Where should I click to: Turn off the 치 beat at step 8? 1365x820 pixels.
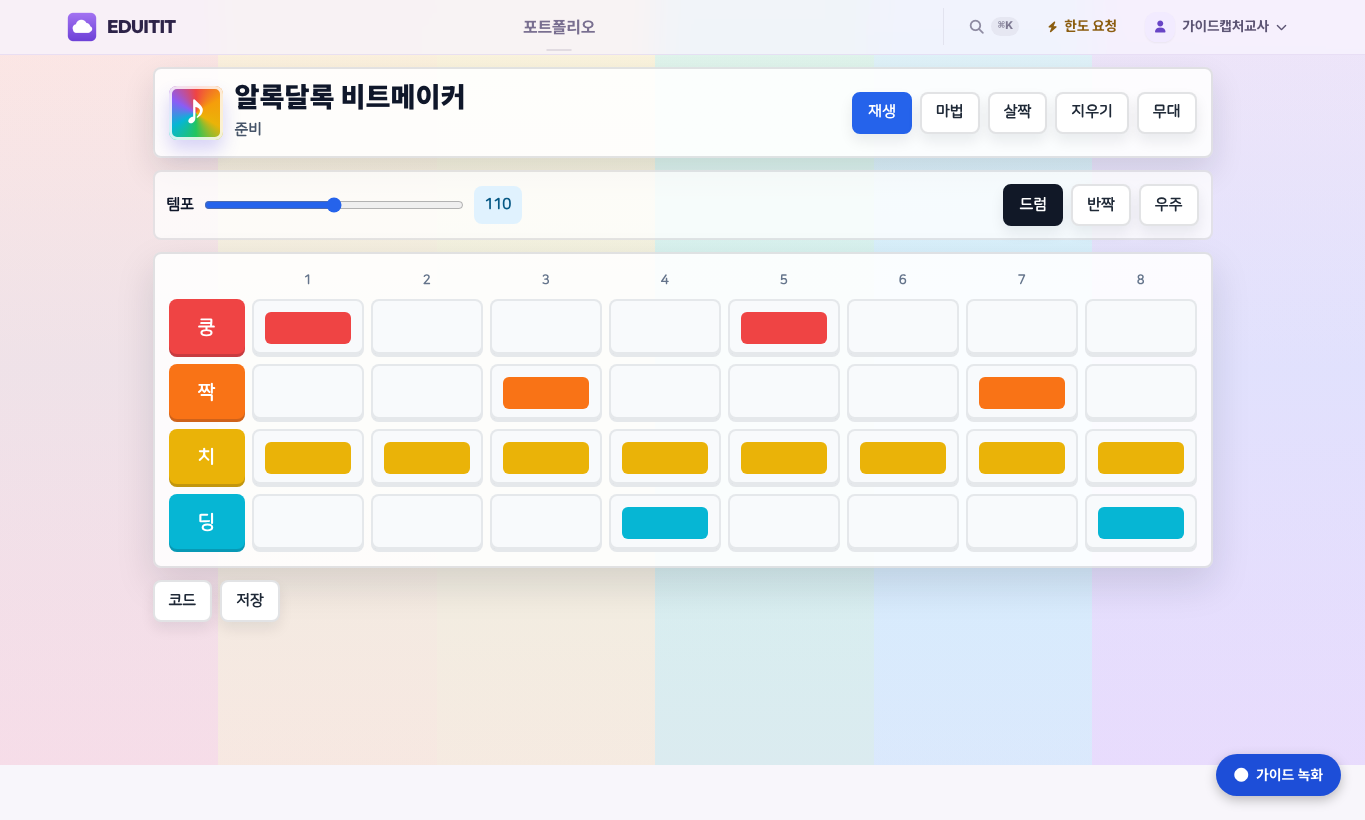pos(1141,457)
